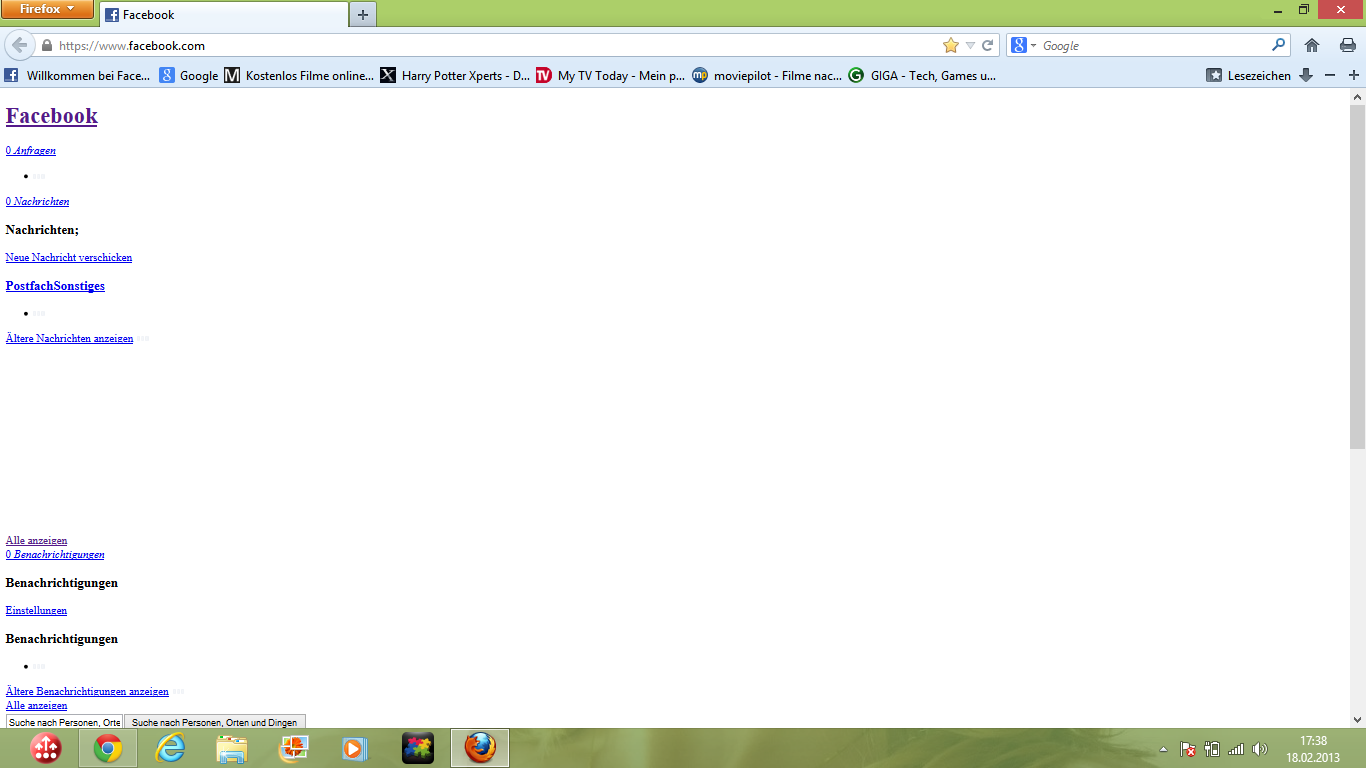Click the 'Benachrichtigungen' heading above 'Einstellungen'

pyautogui.click(x=62, y=583)
